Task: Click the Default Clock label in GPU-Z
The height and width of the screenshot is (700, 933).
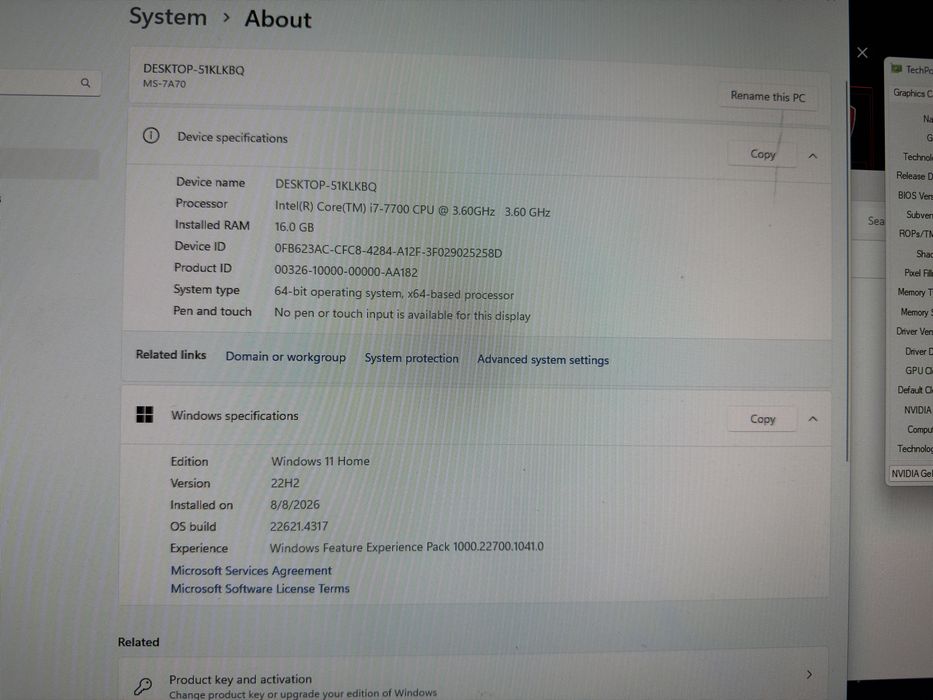Action: point(915,390)
